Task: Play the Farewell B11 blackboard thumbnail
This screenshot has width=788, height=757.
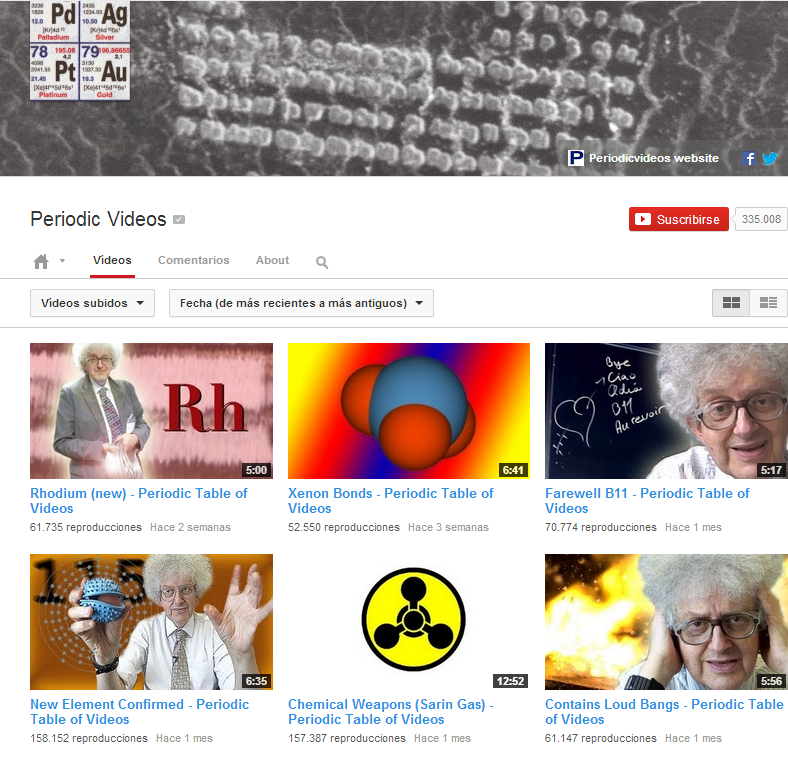Action: (666, 411)
